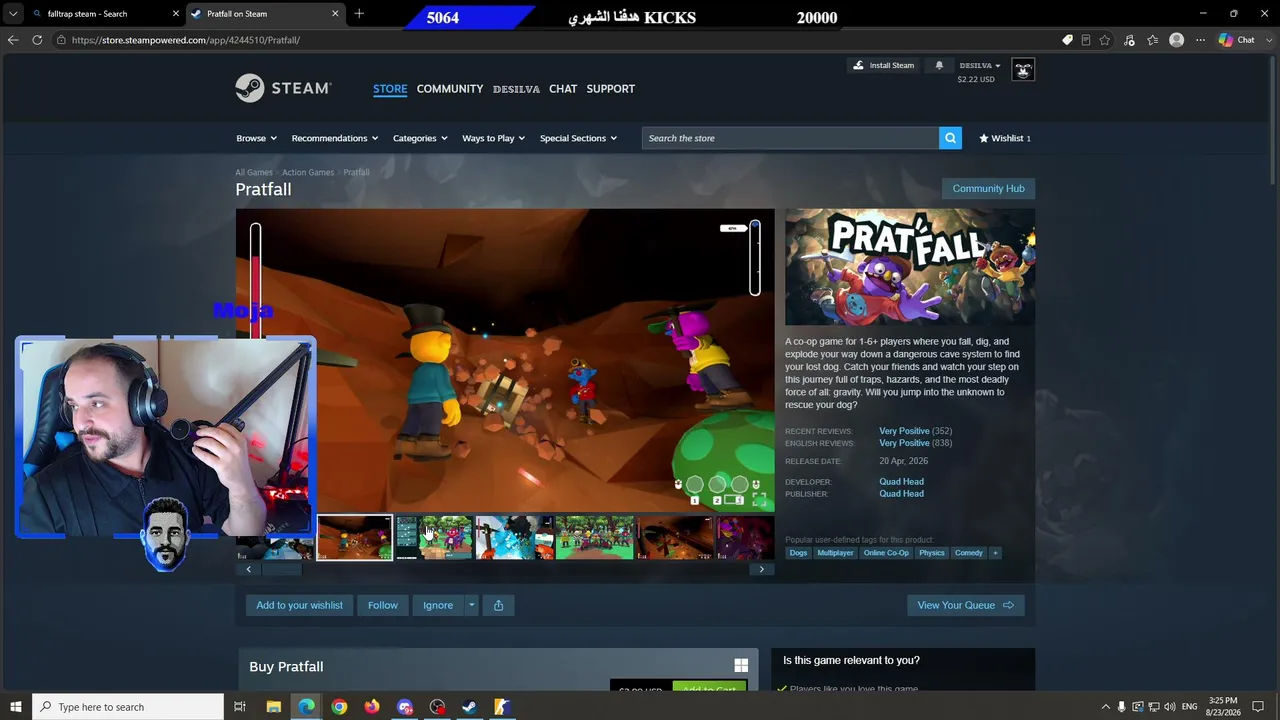
Task: Click the browser address bar URL
Action: pyautogui.click(x=186, y=40)
